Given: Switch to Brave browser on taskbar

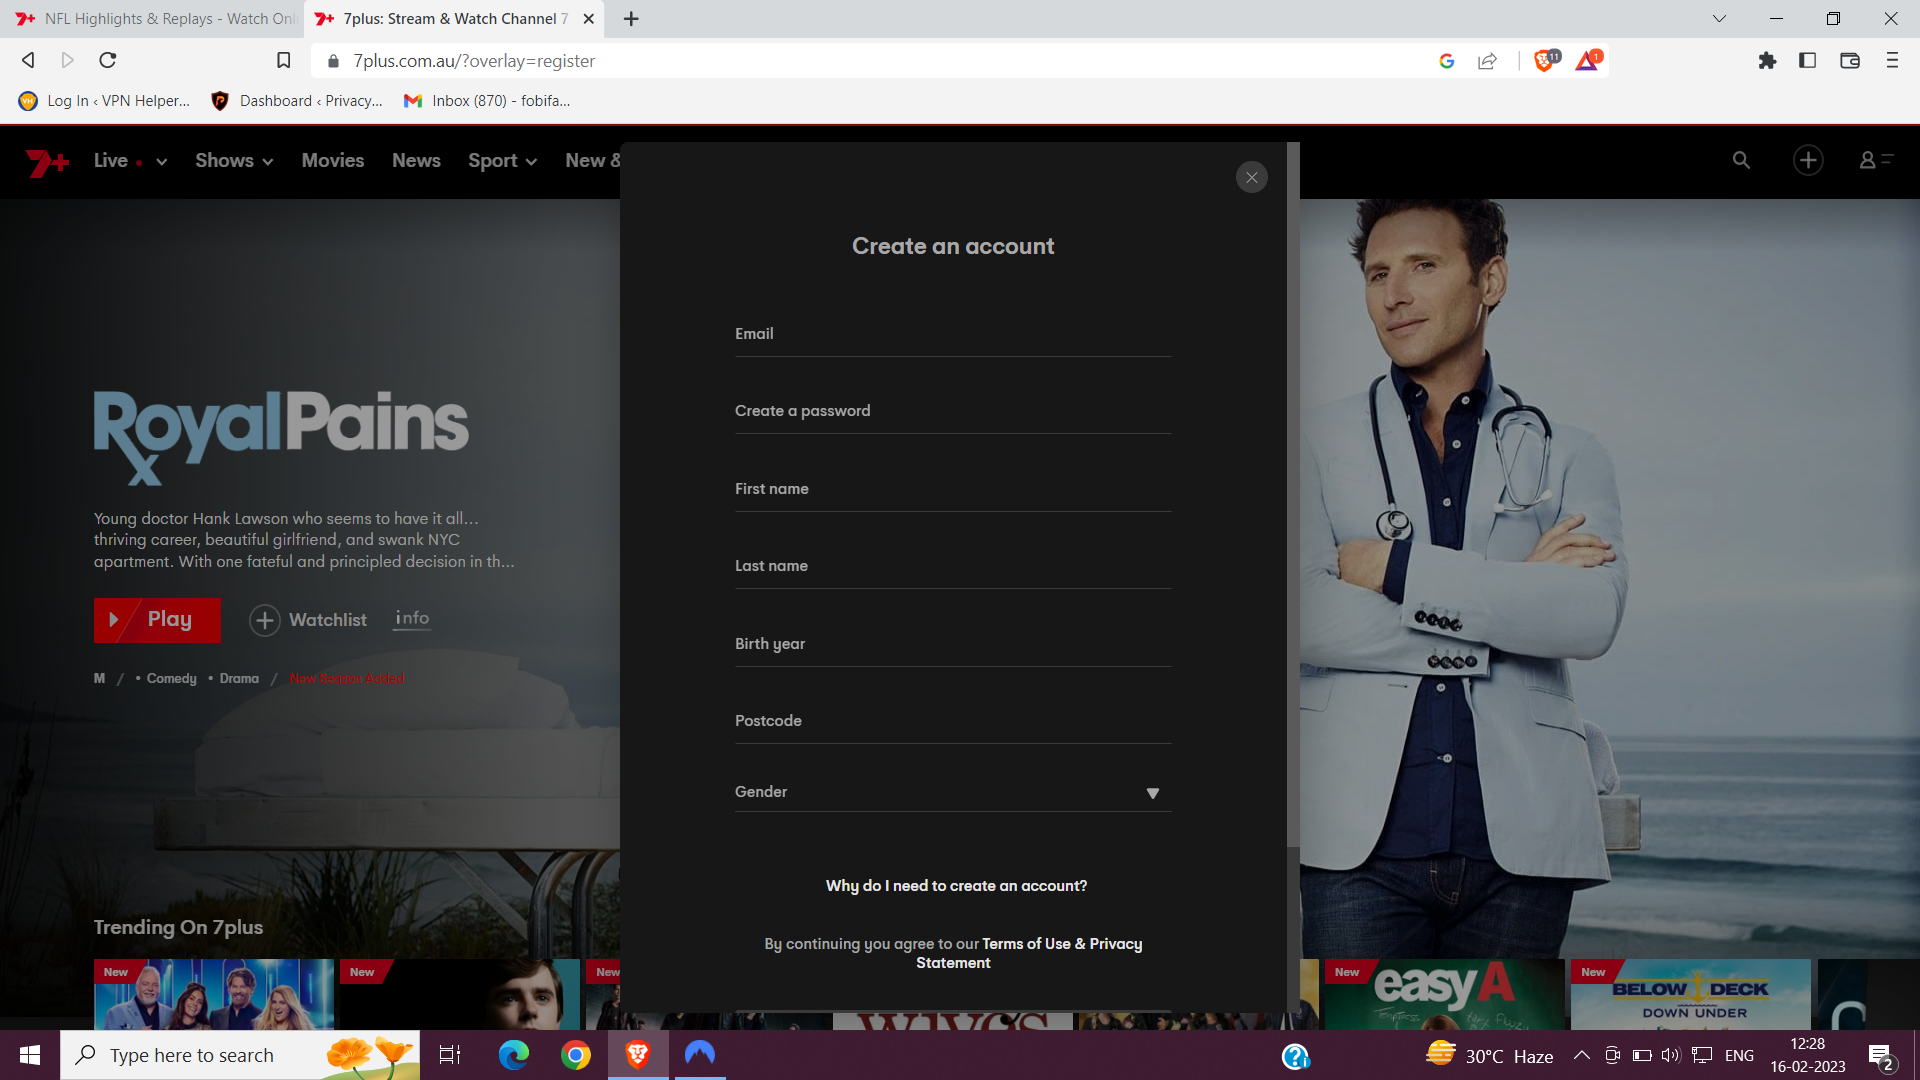Looking at the screenshot, I should tap(638, 1055).
